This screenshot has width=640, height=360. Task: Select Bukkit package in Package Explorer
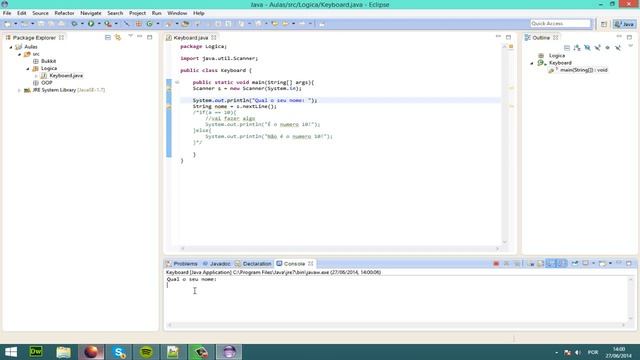tap(48, 61)
